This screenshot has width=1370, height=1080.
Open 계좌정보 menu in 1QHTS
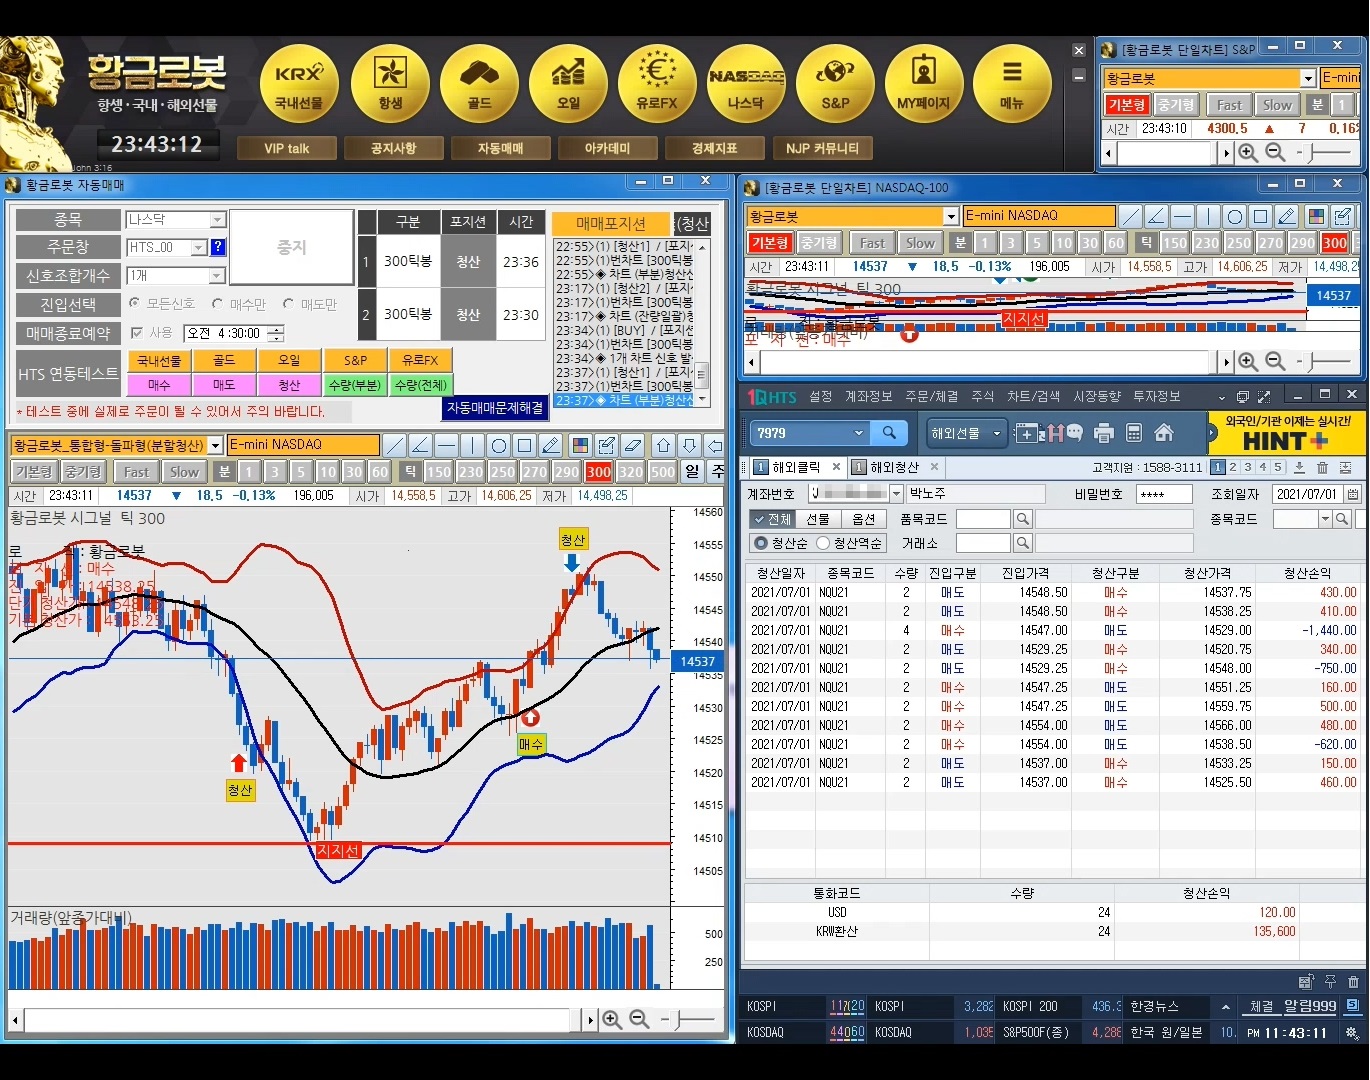[x=868, y=397]
